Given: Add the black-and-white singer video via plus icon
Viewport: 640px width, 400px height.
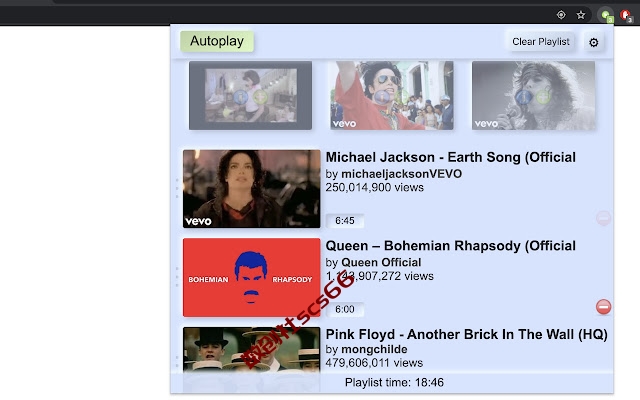Looking at the screenshot, I should point(543,97).
